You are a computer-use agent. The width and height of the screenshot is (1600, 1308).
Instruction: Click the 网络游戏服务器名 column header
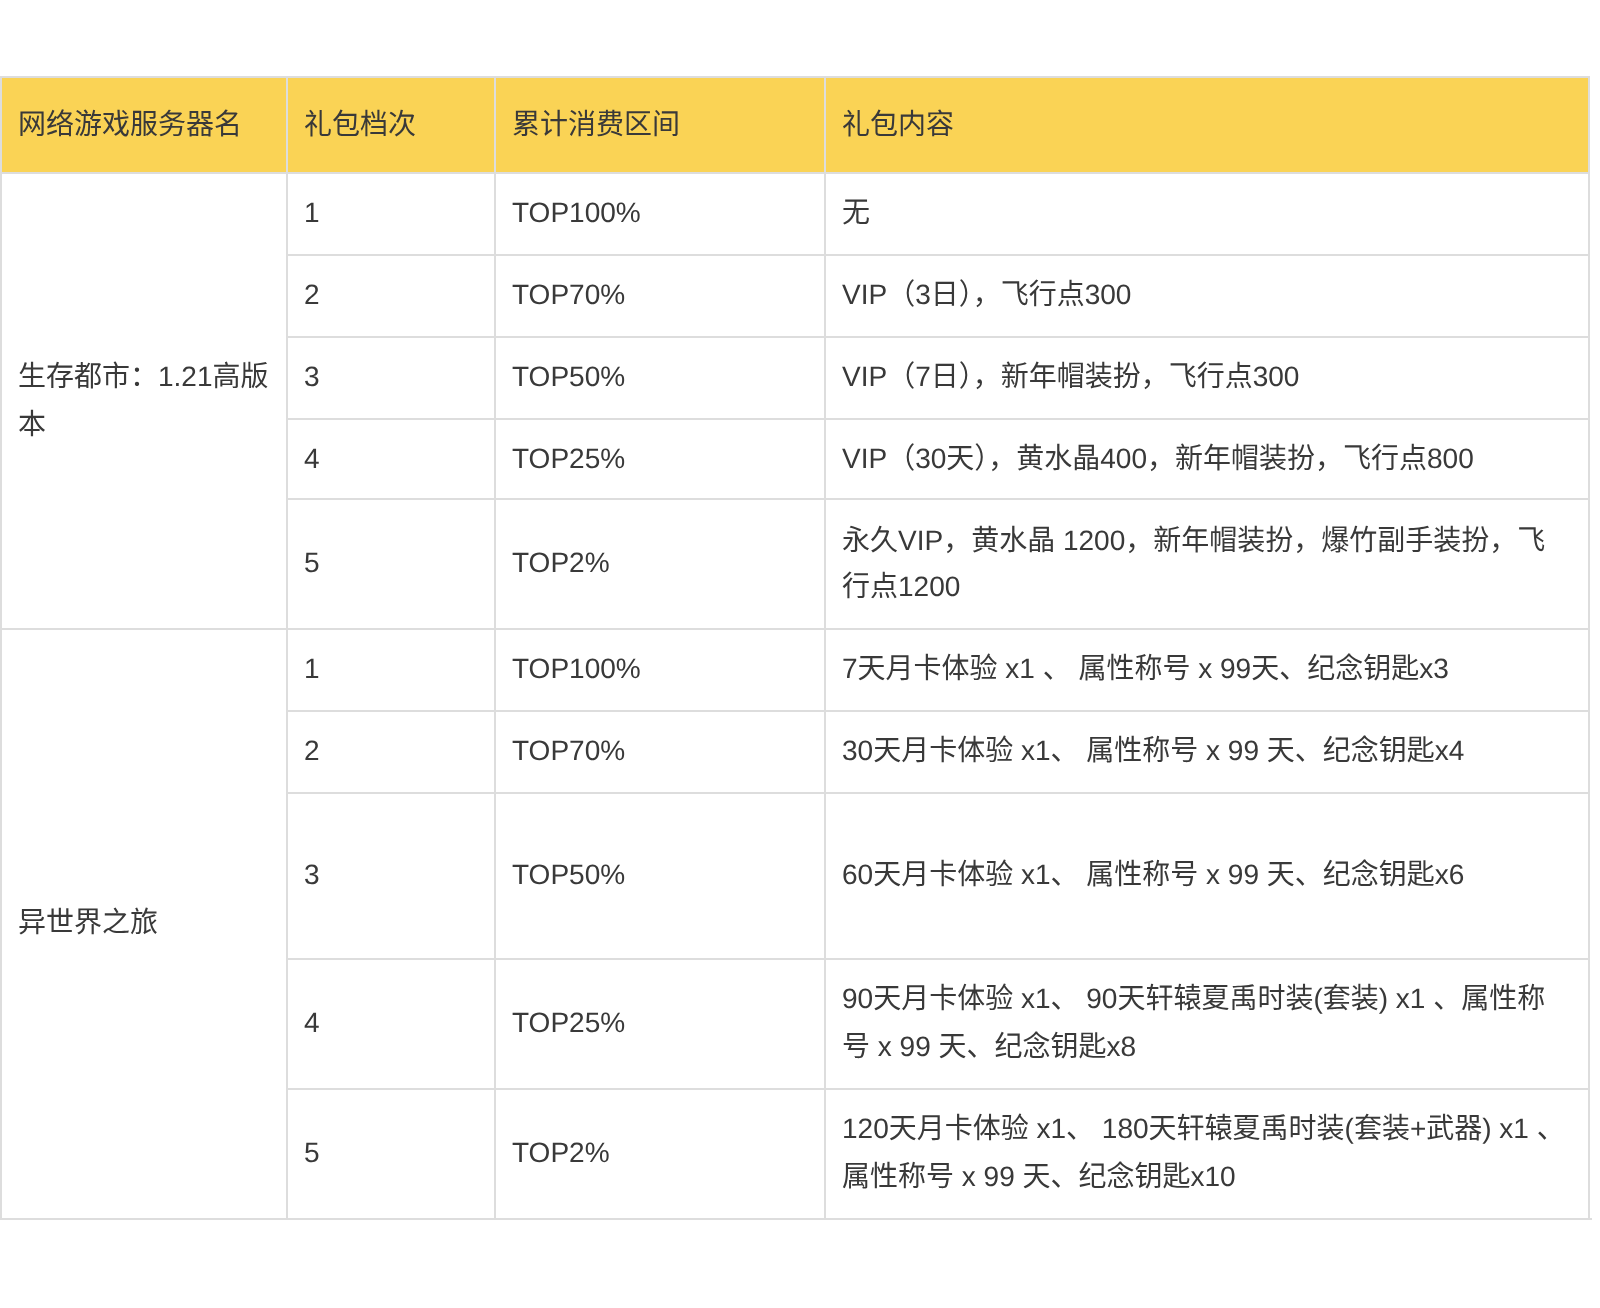click(x=130, y=124)
